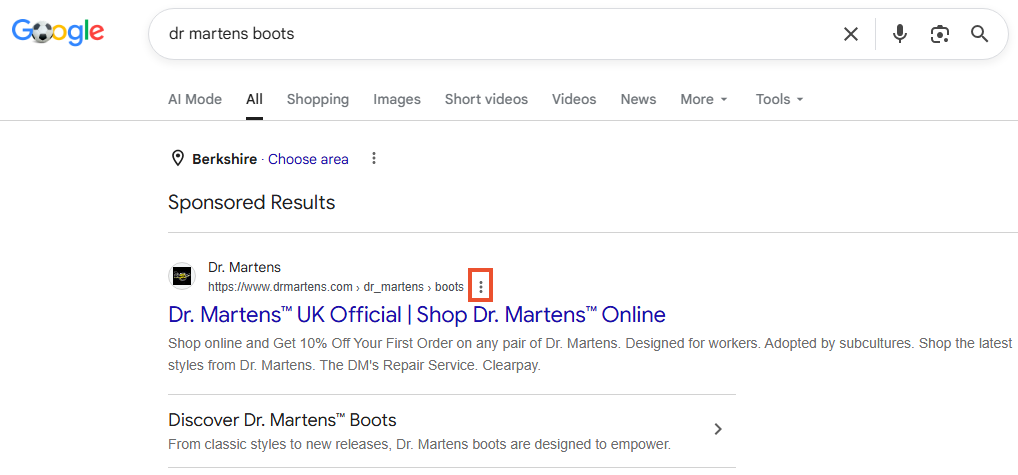Screen dimensions: 1018x475
Task: Click chevron arrow beside Discover Dr. Martens Boots
Action: click(x=718, y=429)
